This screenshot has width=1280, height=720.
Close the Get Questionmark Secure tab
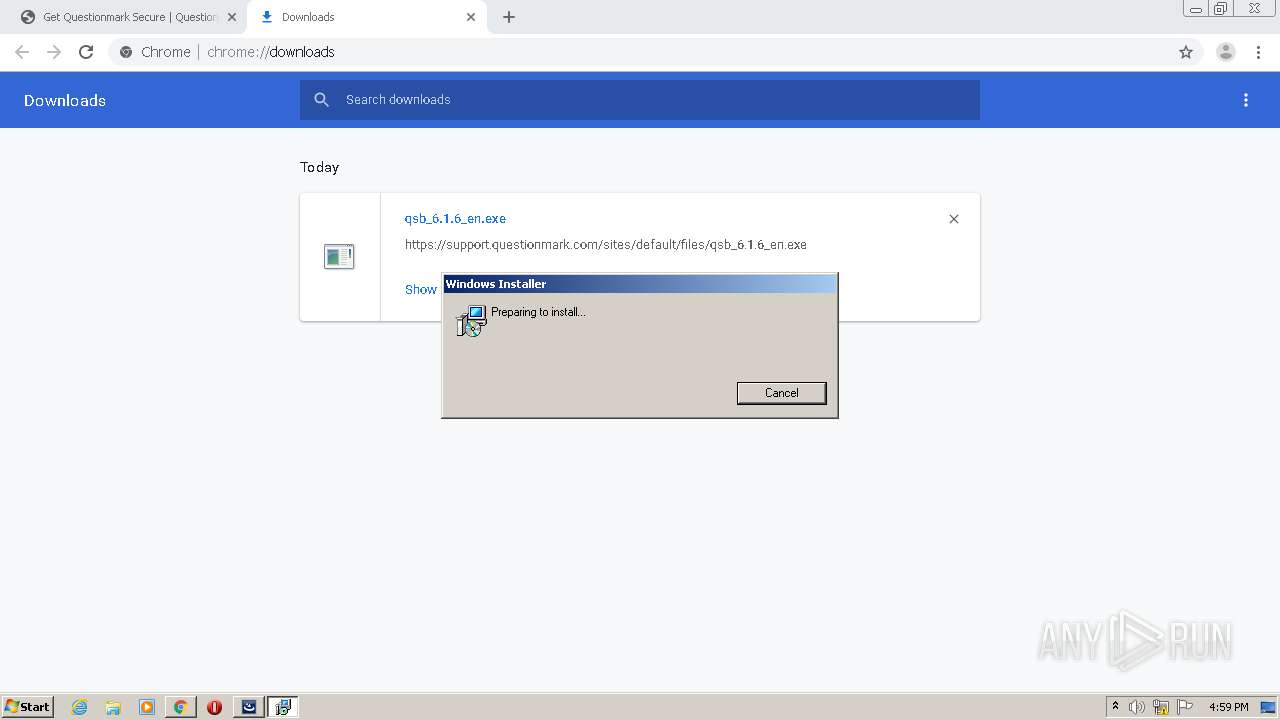231,17
